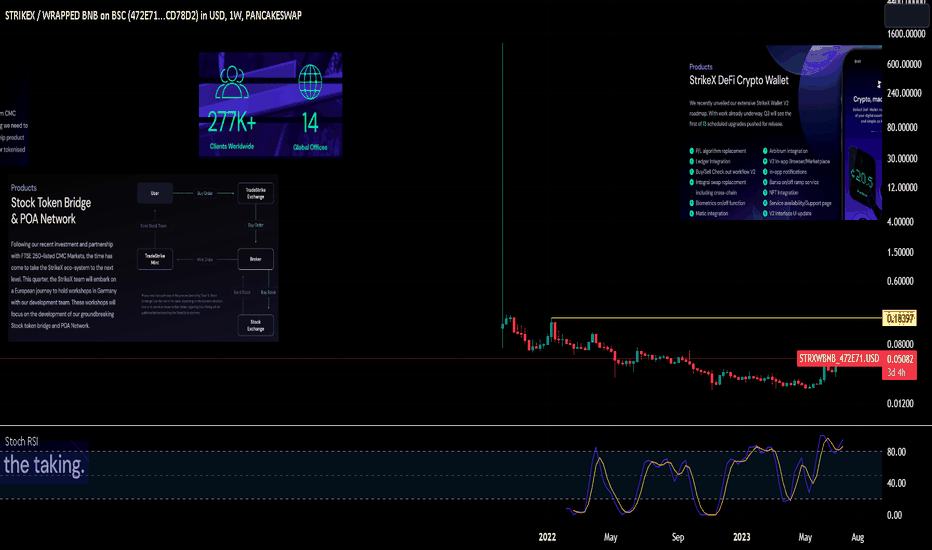Click the 0.08000 price axis label
The height and width of the screenshot is (550, 932).
pos(900,344)
